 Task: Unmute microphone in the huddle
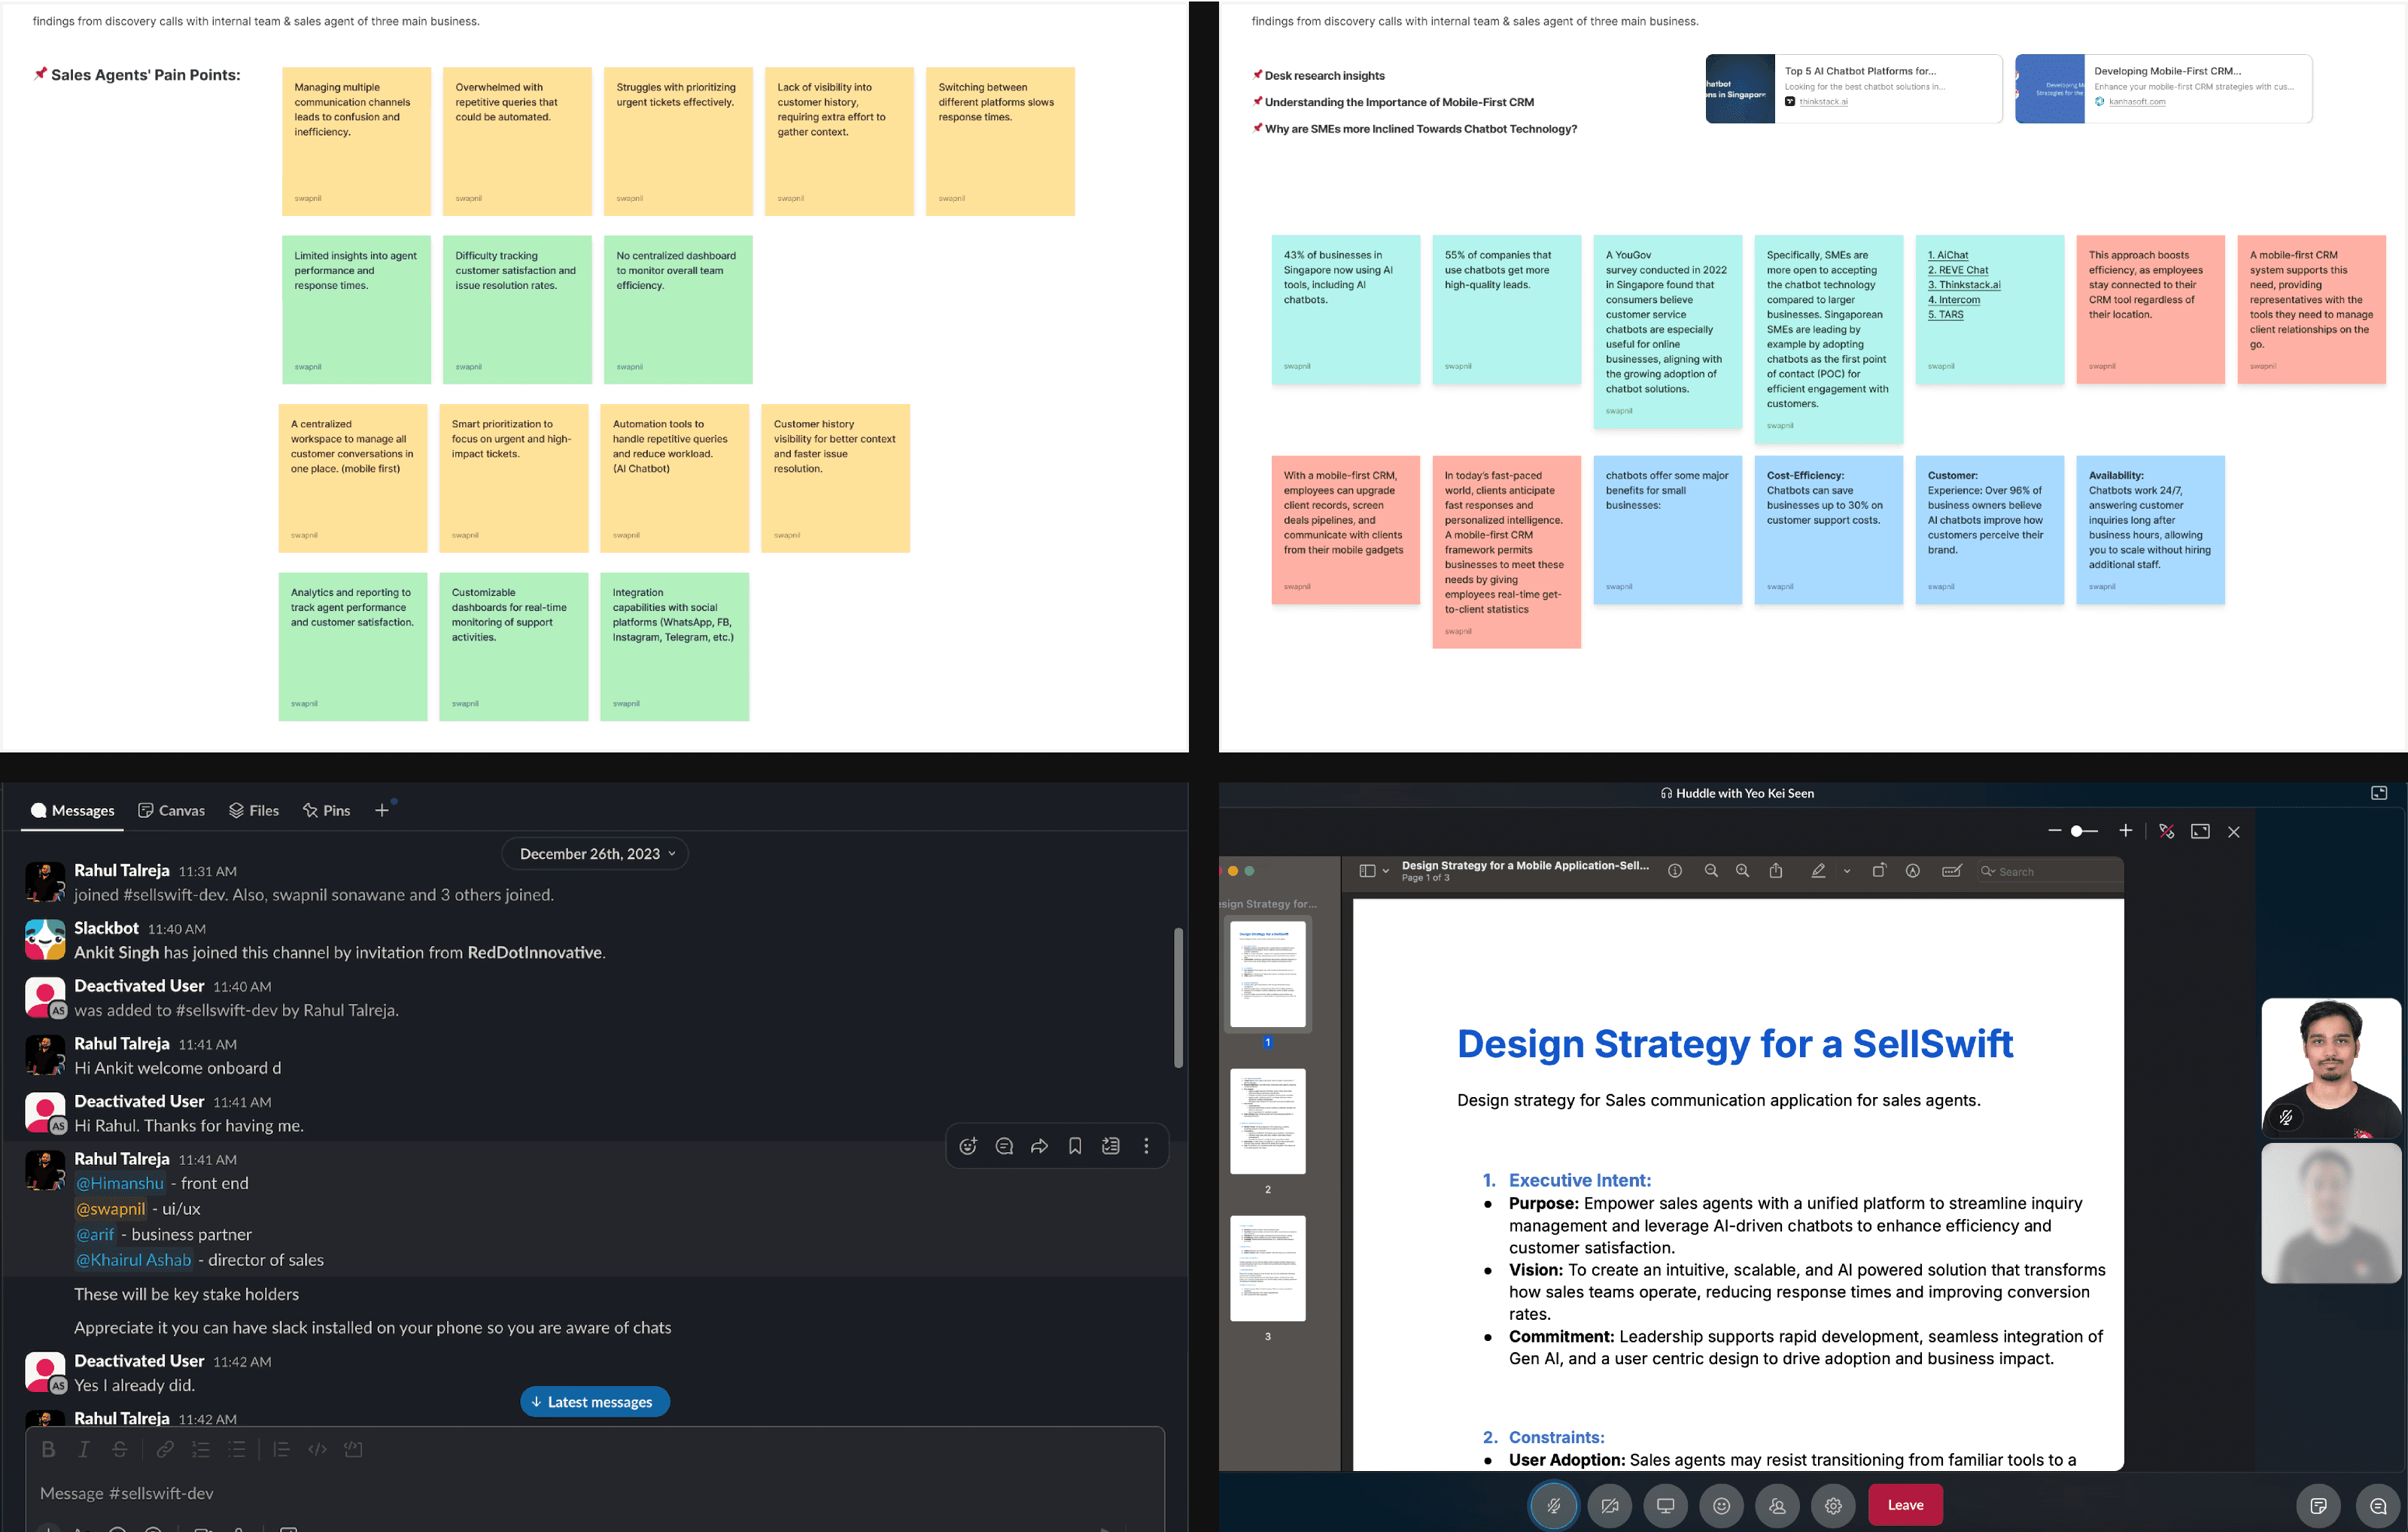pyautogui.click(x=1553, y=1505)
